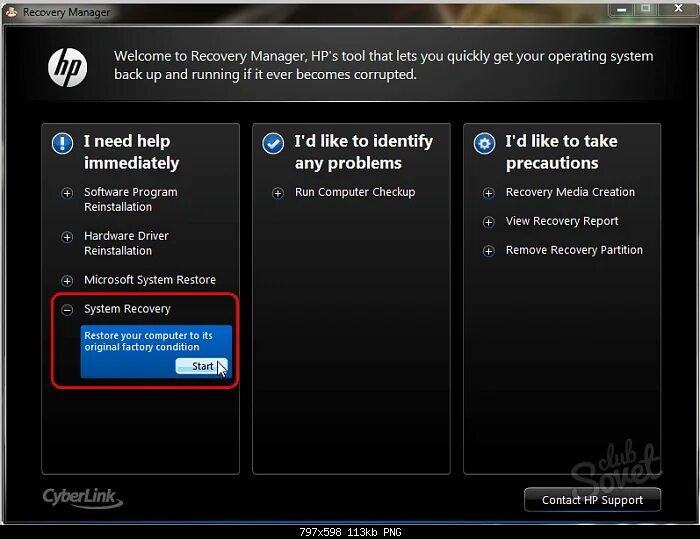This screenshot has width=700, height=539.
Task: Expand Recovery Media Creation plus icon
Action: click(488, 193)
